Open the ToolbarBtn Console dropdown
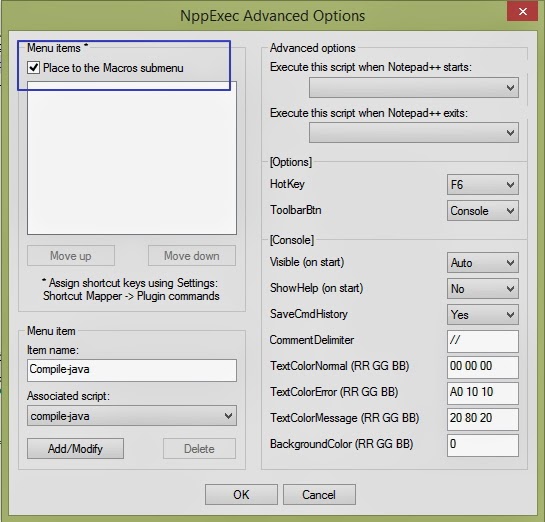The height and width of the screenshot is (522, 545). [x=482, y=211]
